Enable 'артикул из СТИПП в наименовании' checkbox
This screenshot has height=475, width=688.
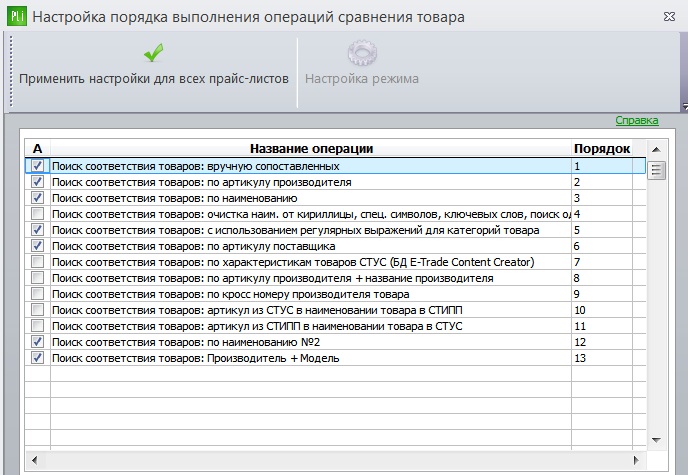pyautogui.click(x=38, y=326)
